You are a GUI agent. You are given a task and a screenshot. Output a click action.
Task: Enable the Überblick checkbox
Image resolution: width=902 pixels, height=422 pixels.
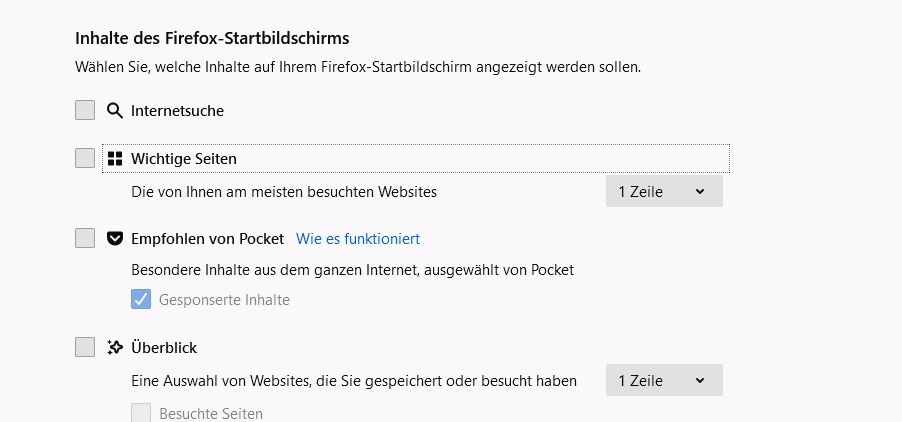click(x=85, y=348)
